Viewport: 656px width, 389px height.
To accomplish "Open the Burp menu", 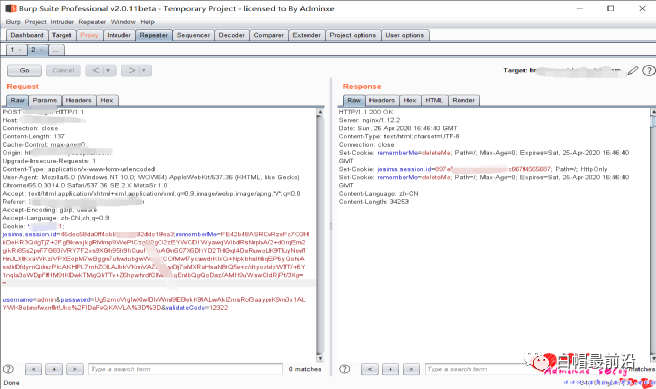I will pos(13,22).
